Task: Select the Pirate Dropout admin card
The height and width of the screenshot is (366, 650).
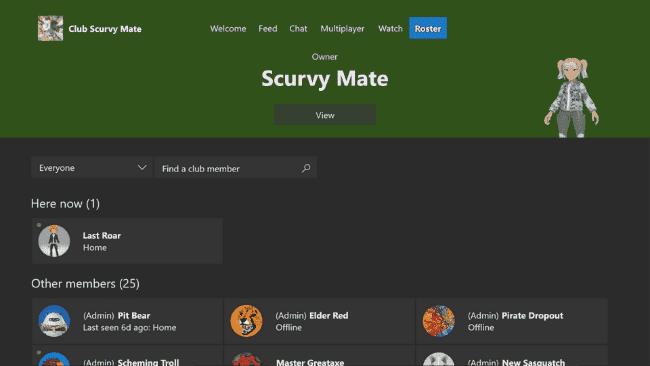Action: click(512, 321)
